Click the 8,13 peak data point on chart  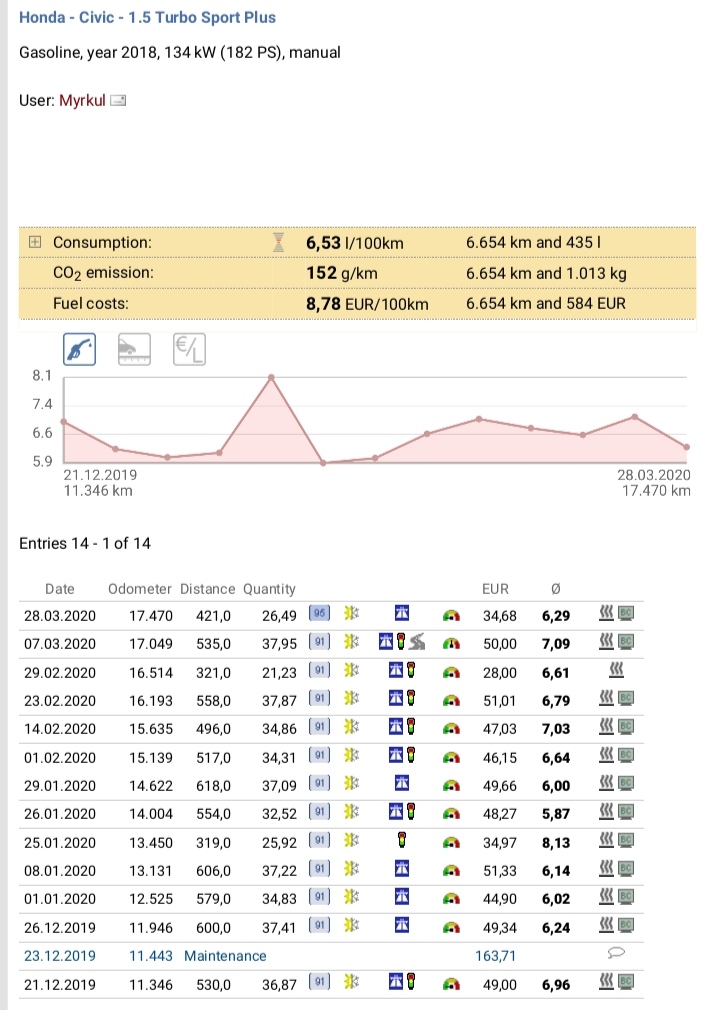coord(271,377)
